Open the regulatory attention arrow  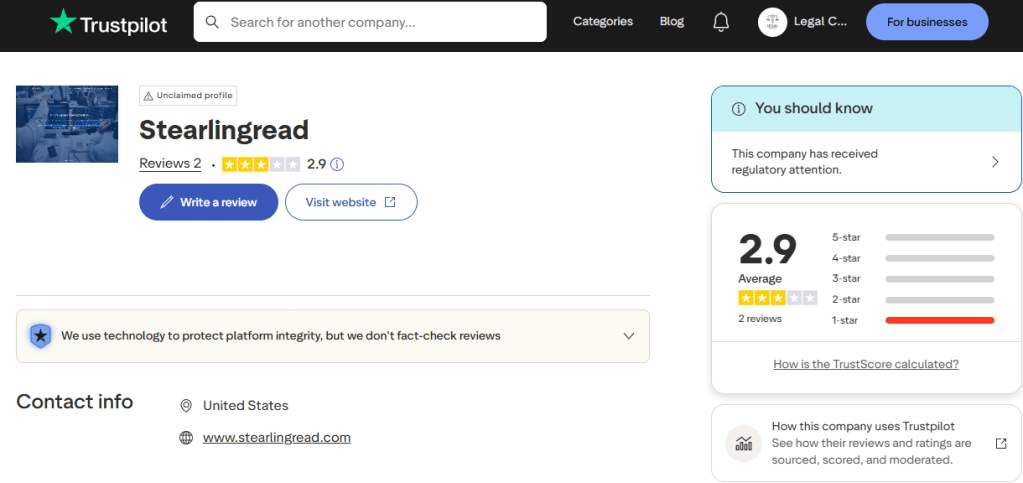tap(995, 162)
